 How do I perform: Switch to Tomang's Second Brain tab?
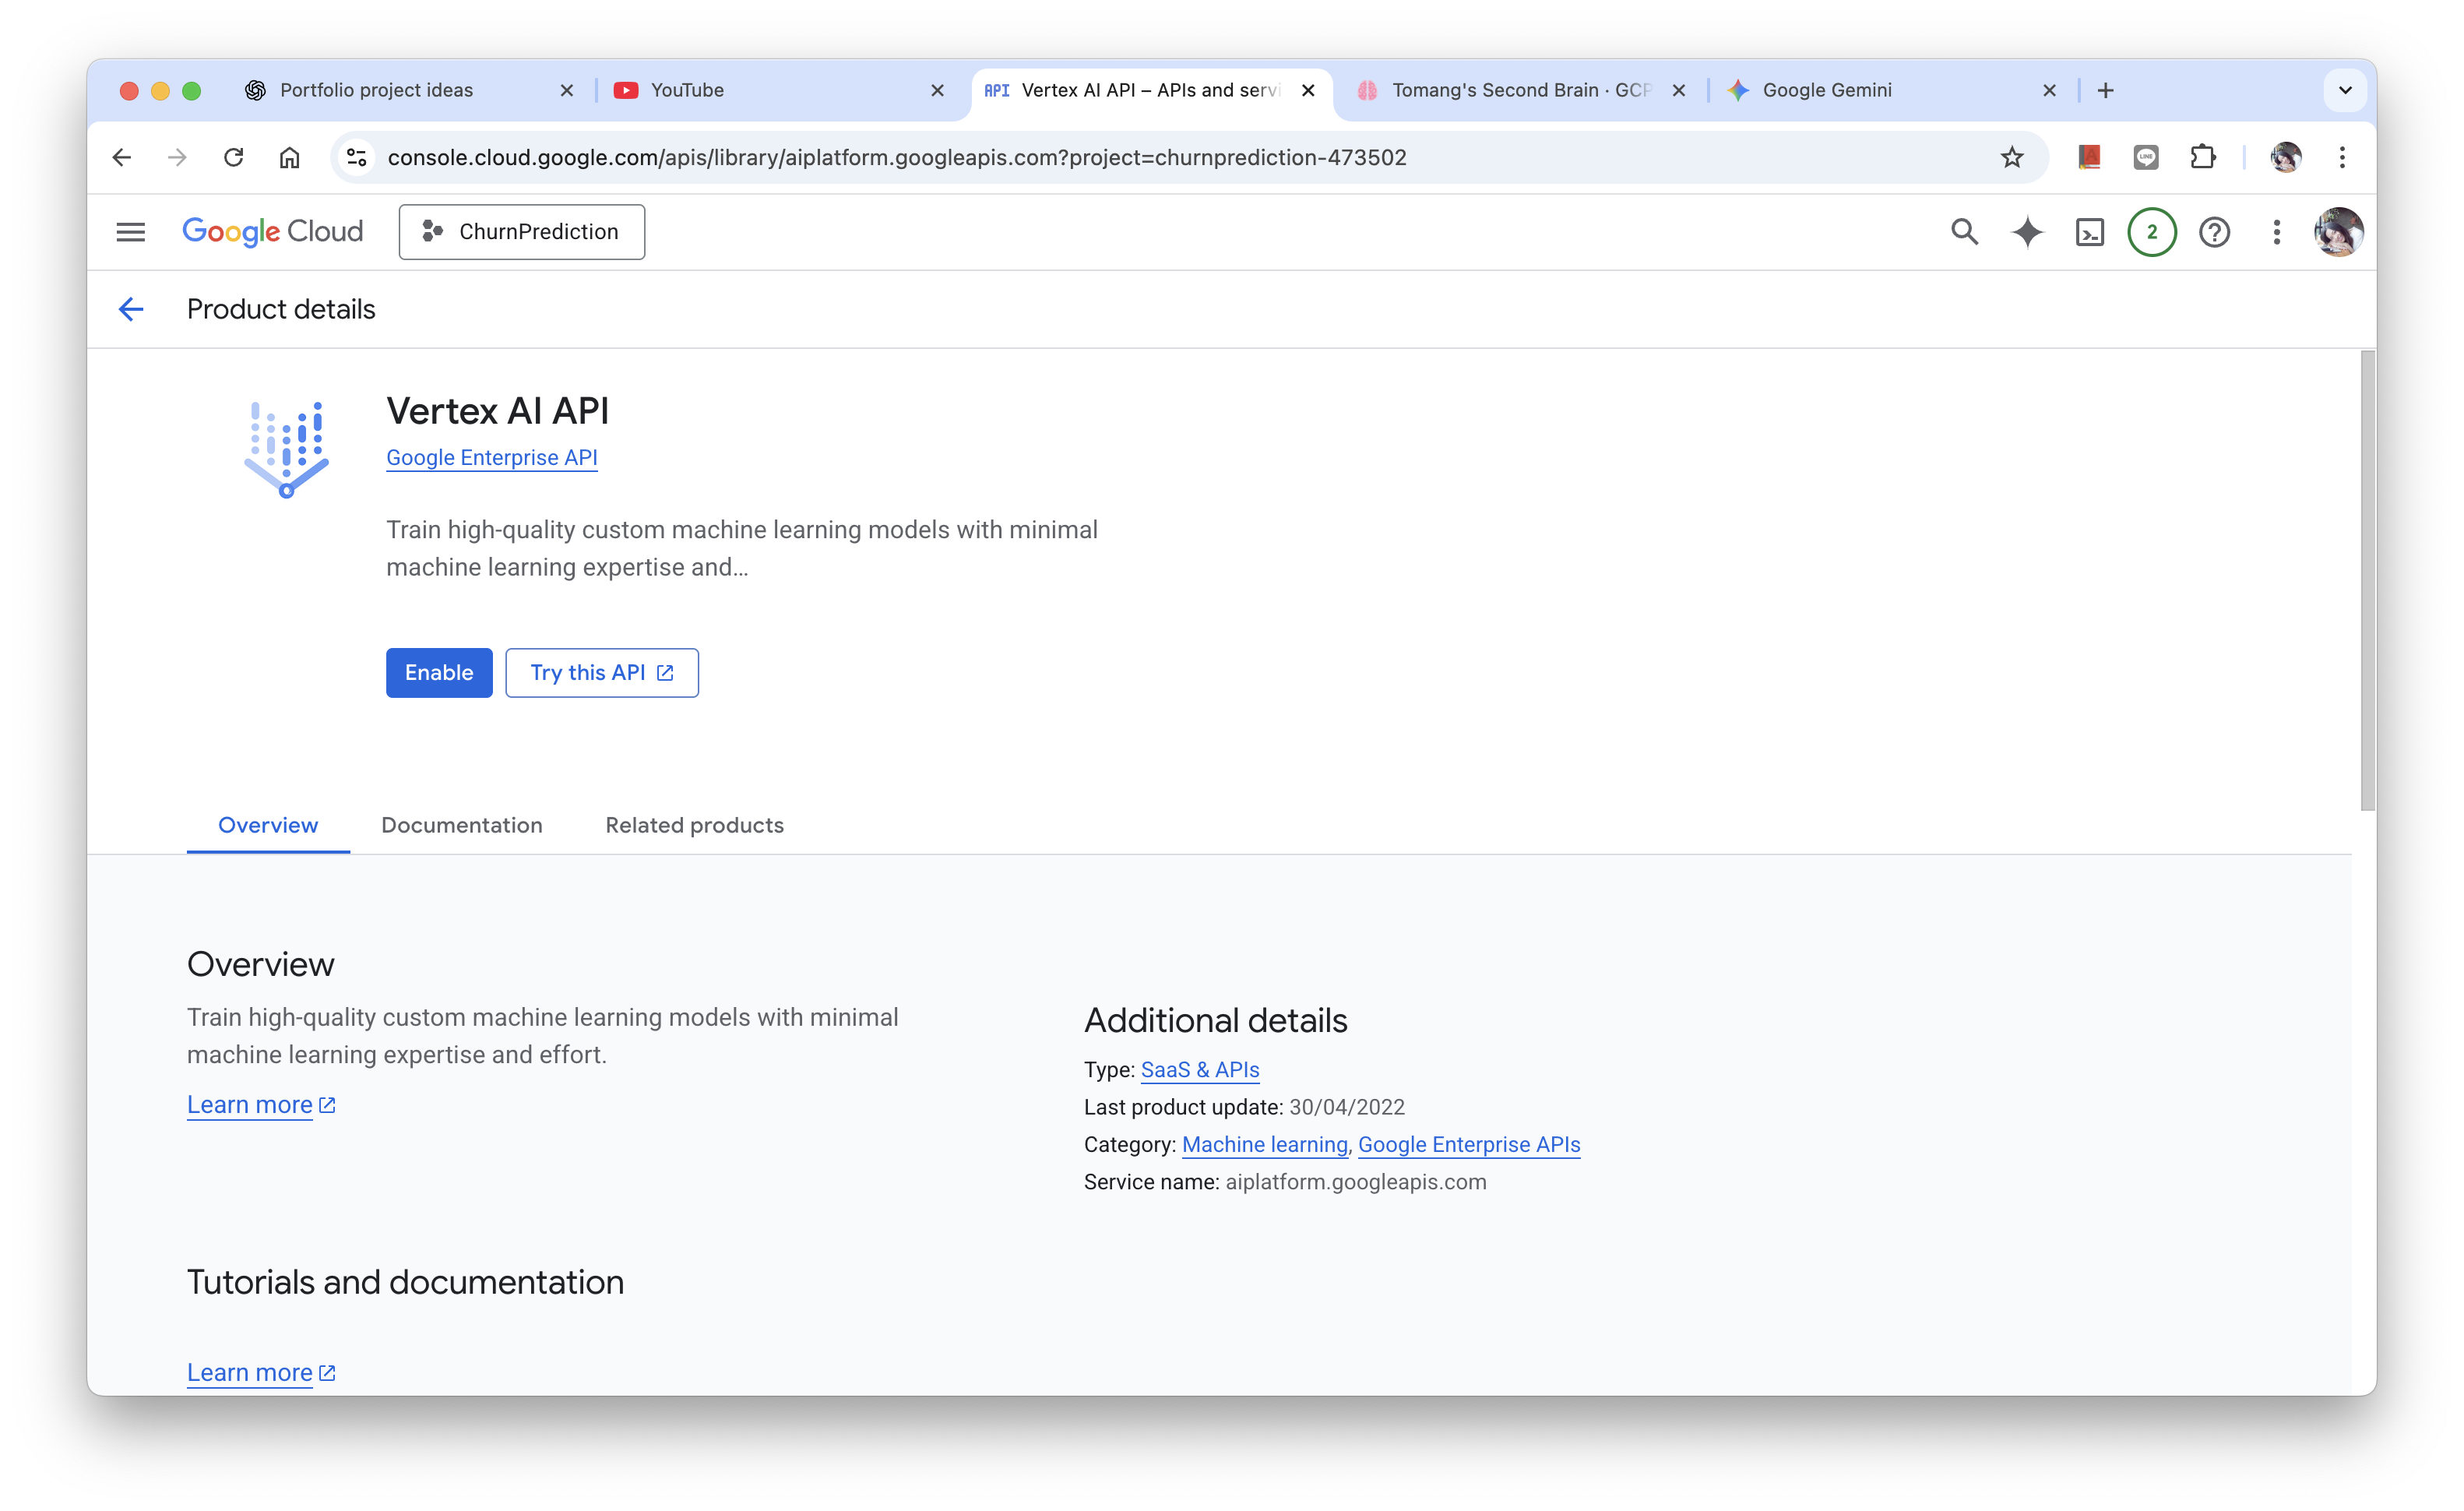[1520, 90]
